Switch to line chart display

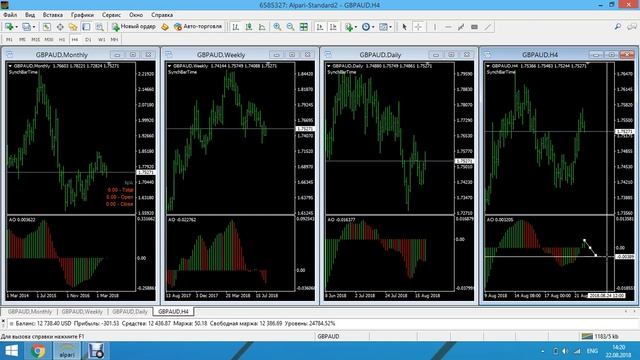click(262, 27)
